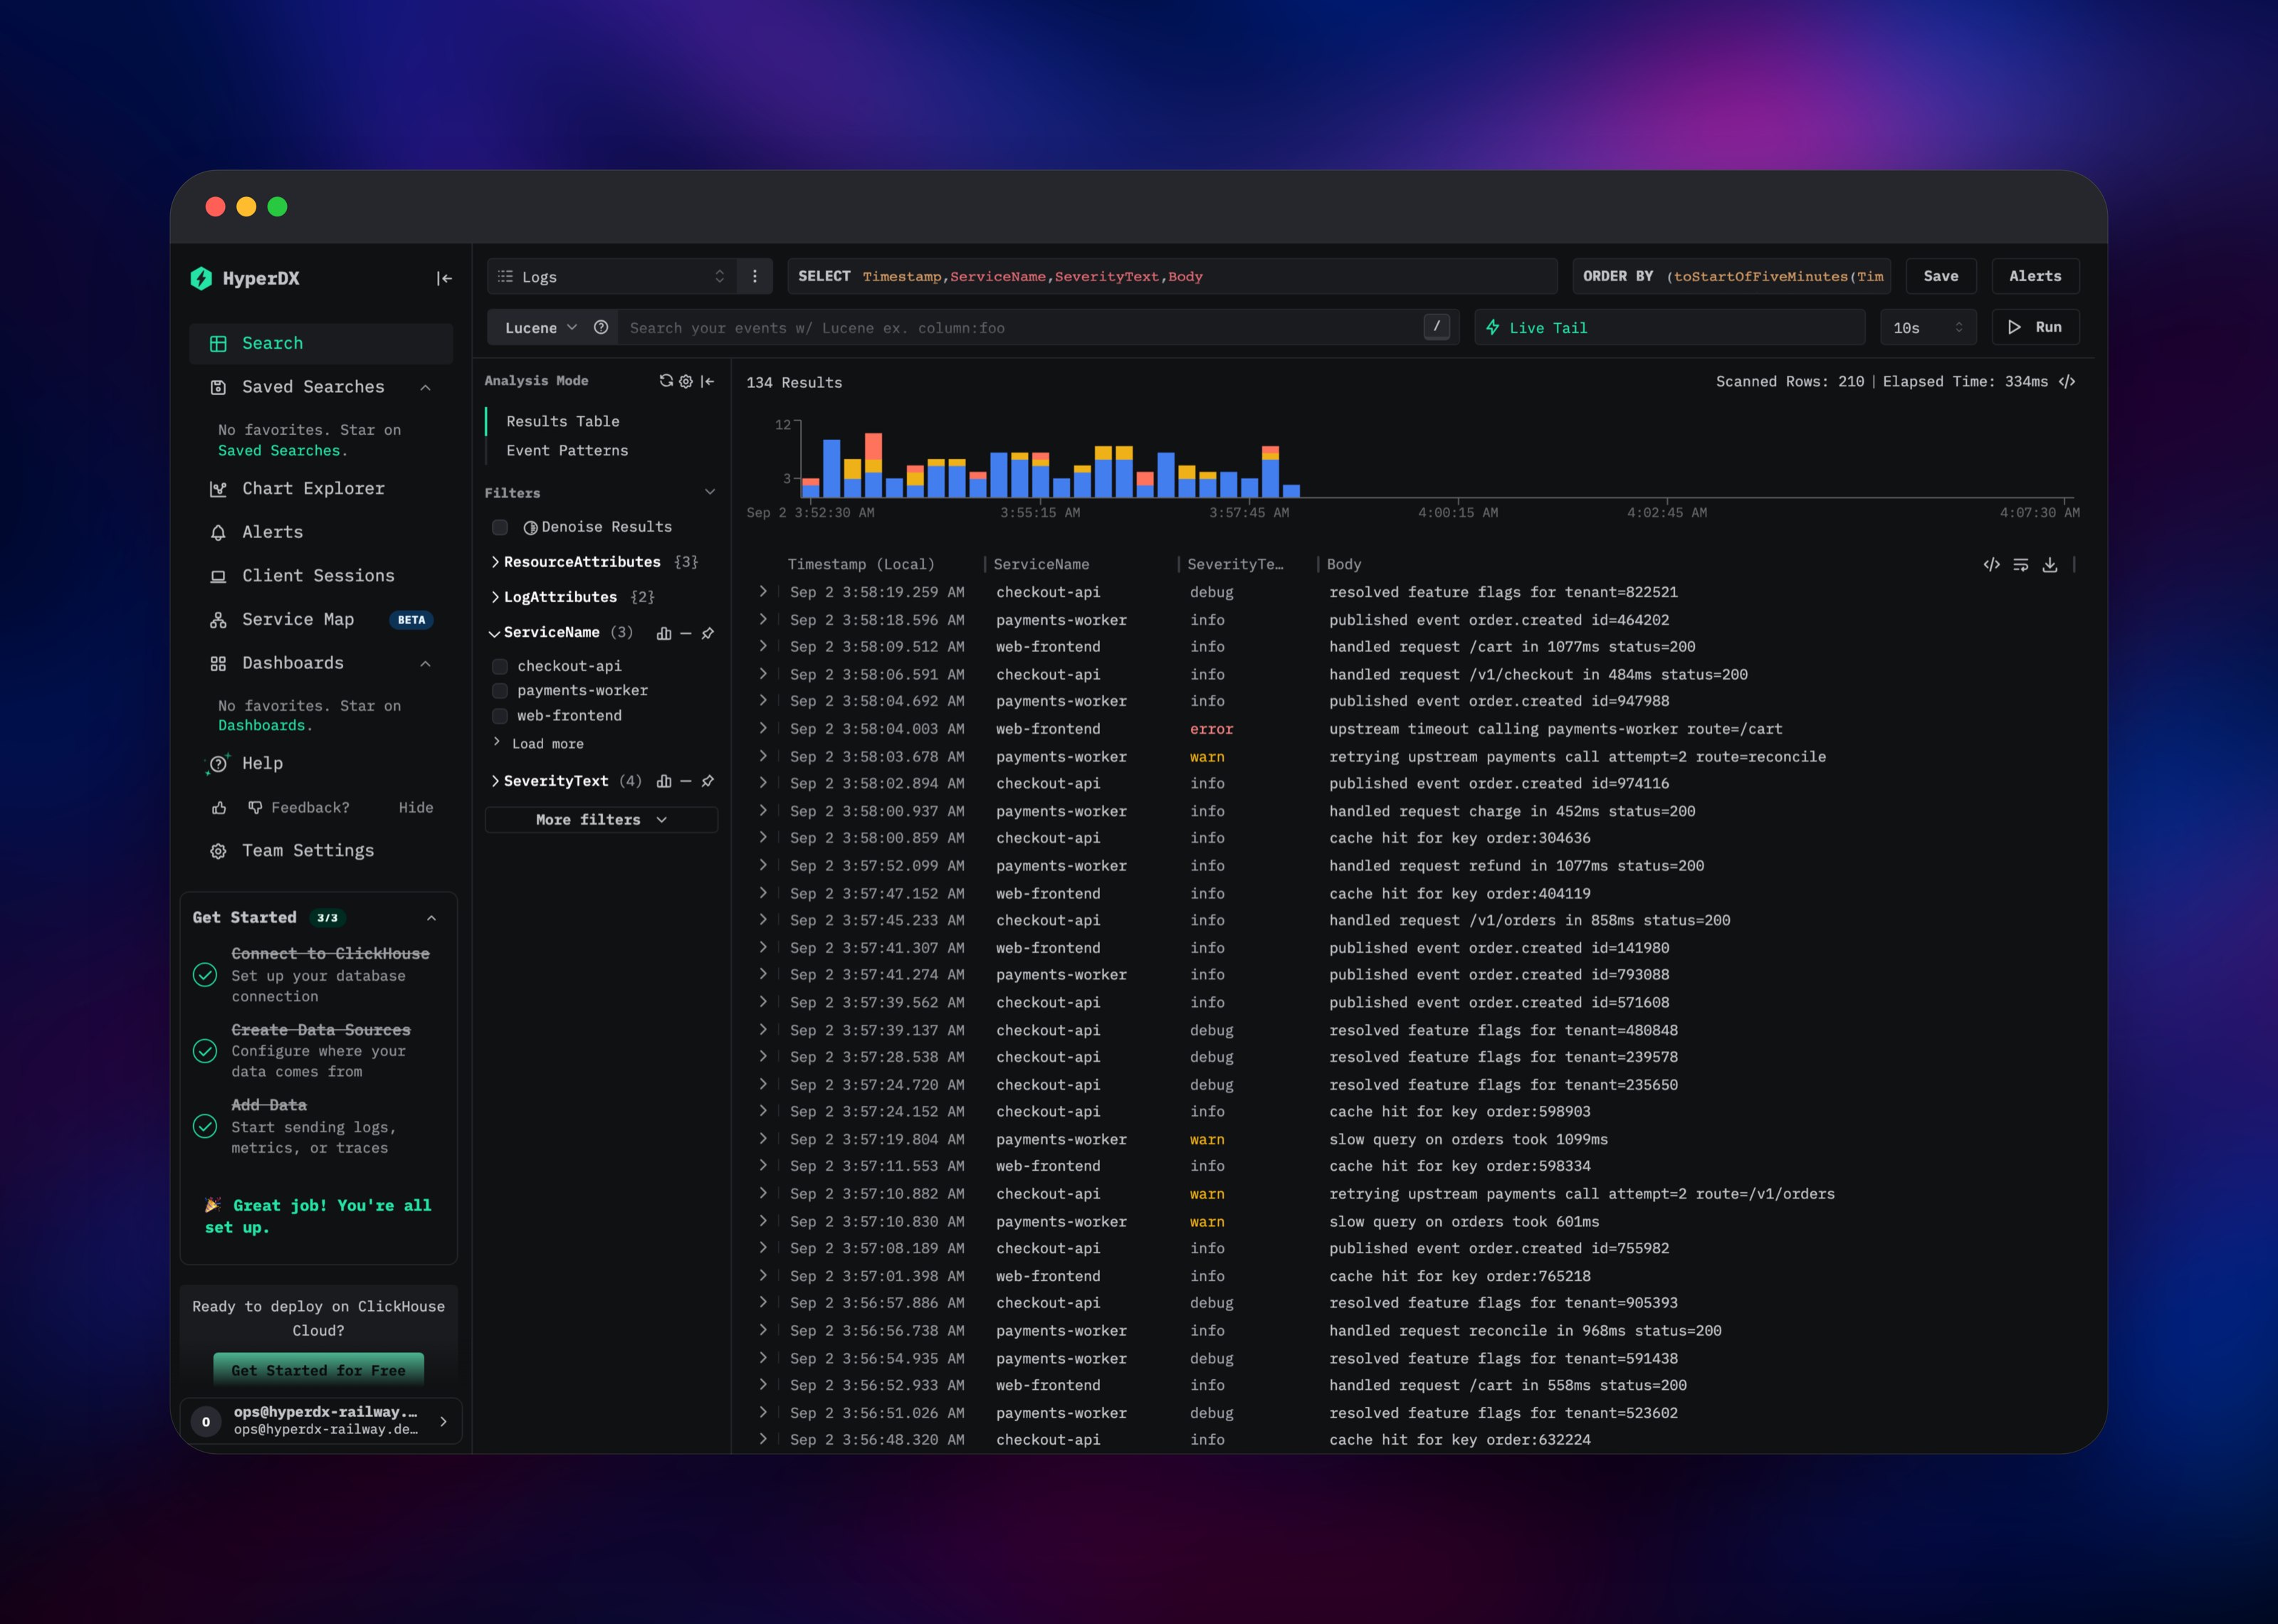
Task: Select Results Table analysis mode
Action: (562, 421)
